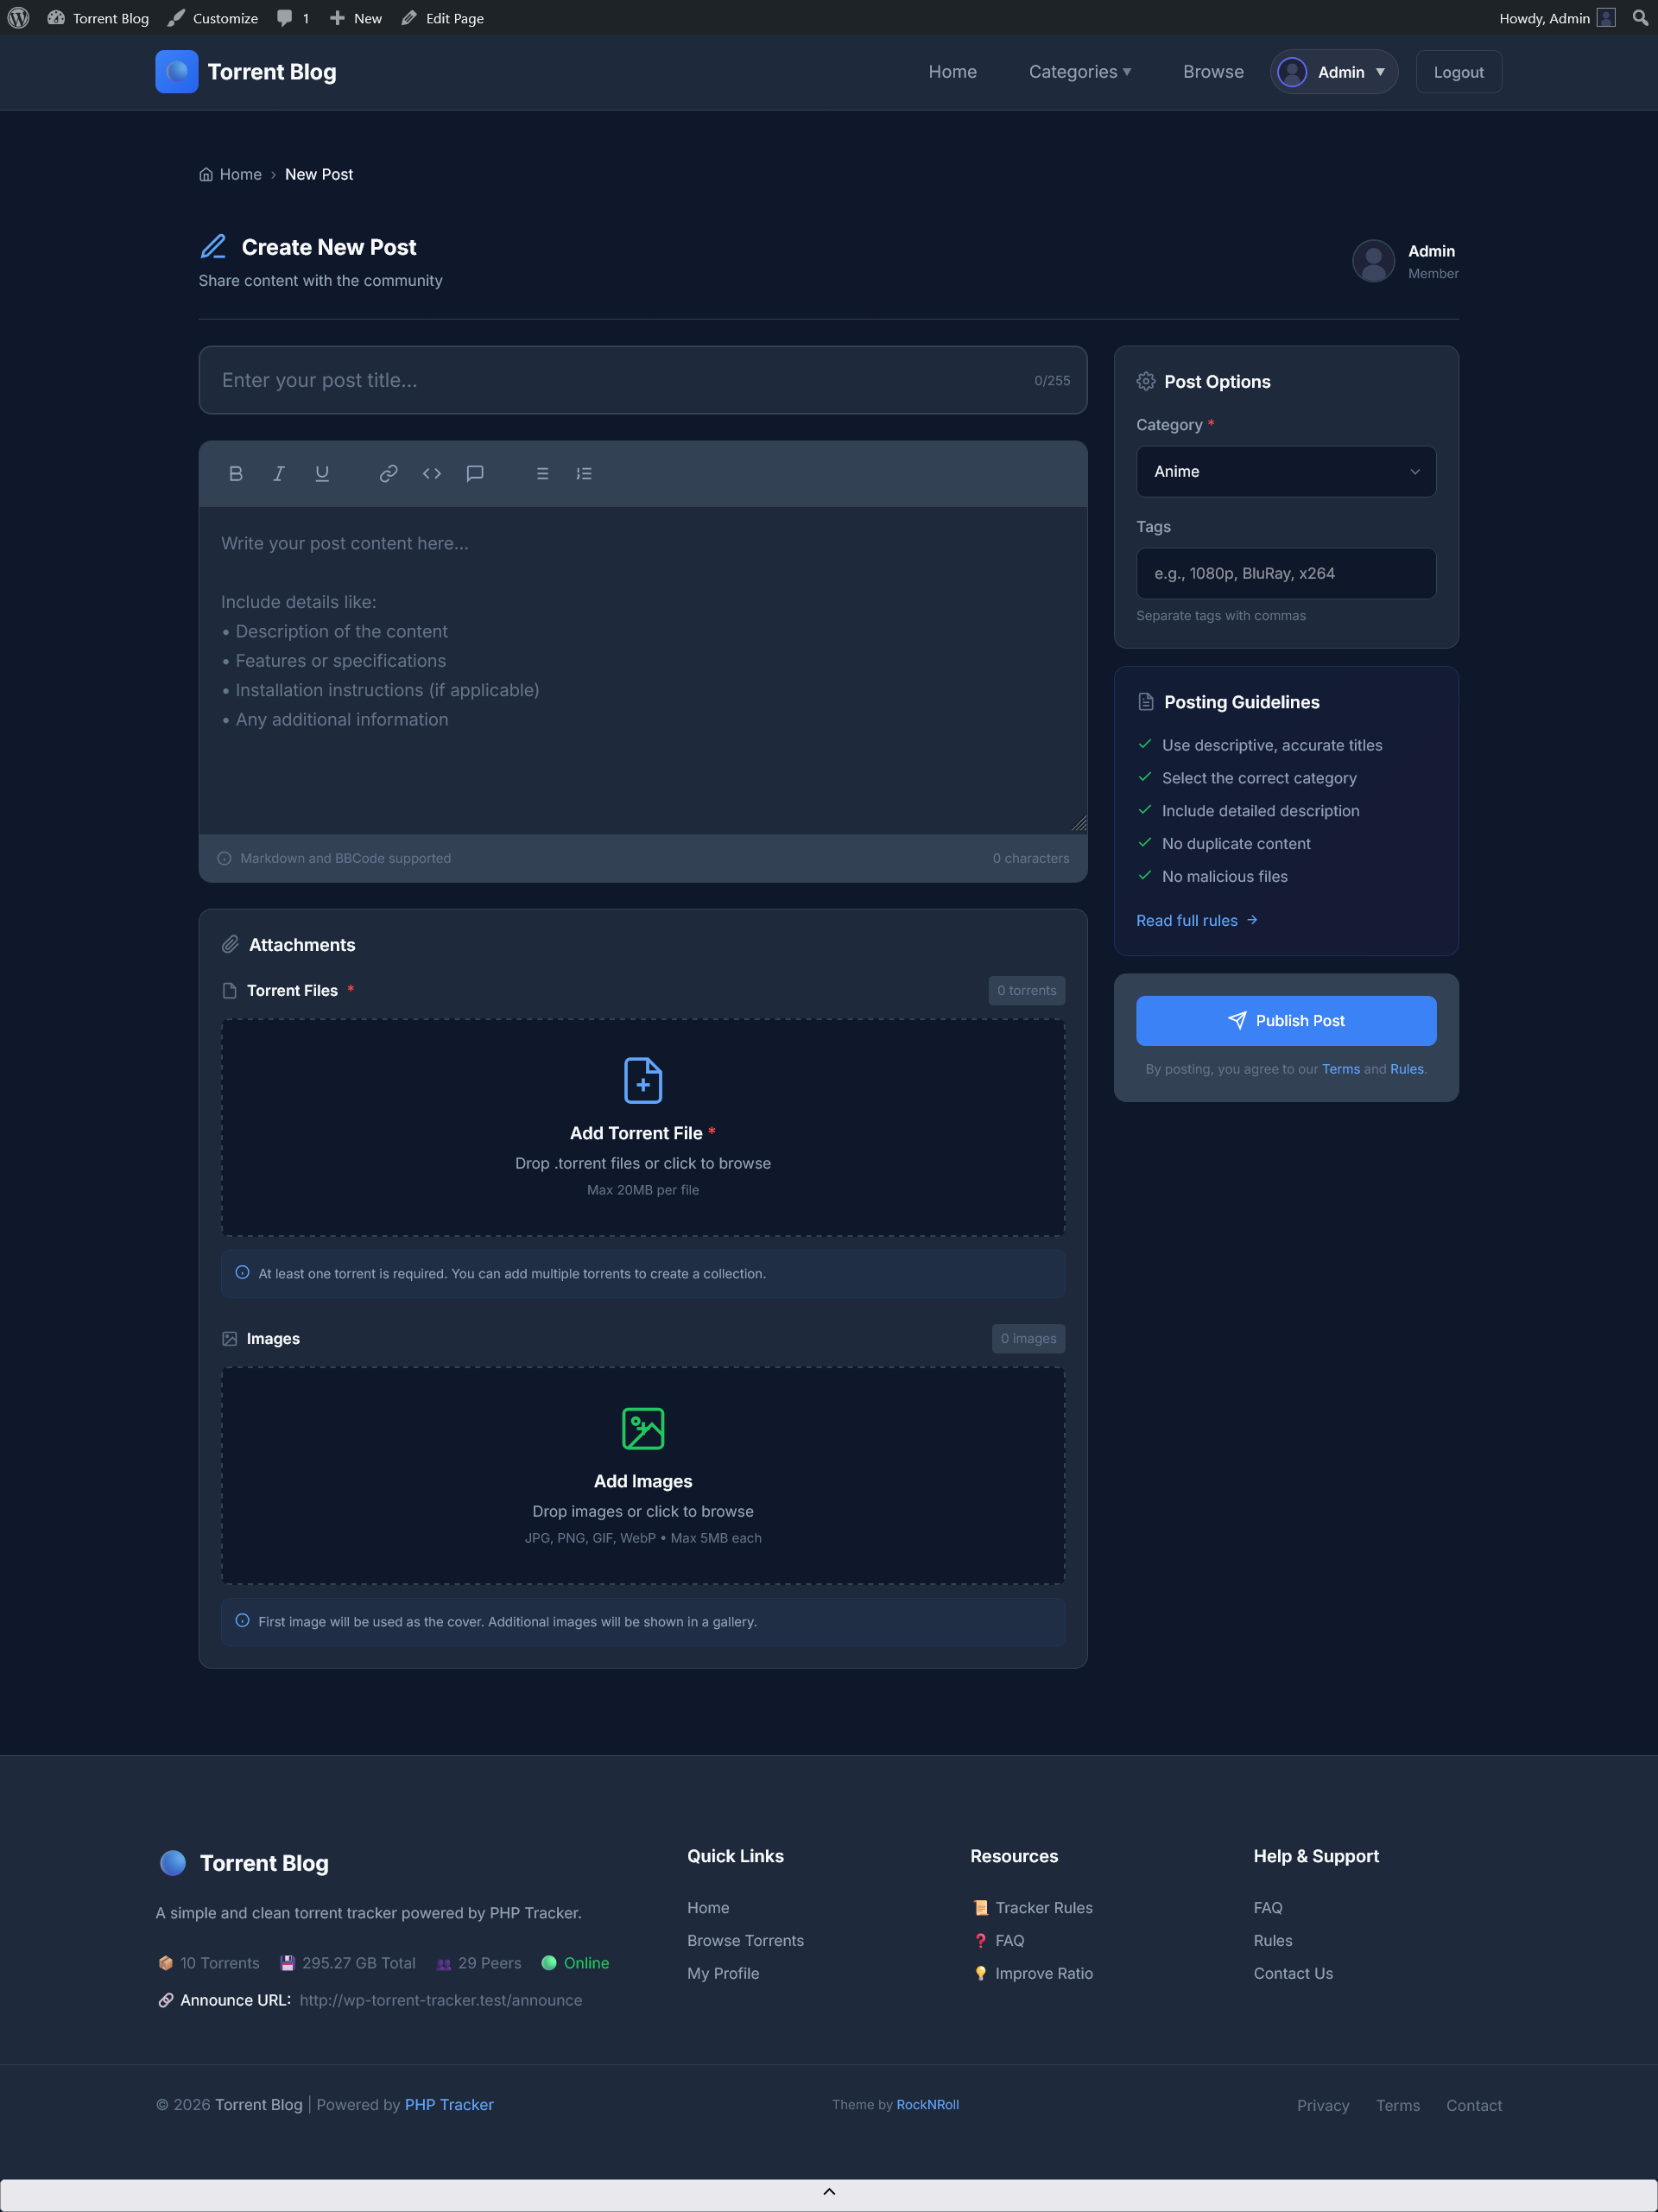Viewport: 1658px width, 2212px height.
Task: Open the Browse nav menu item
Action: coord(1213,72)
